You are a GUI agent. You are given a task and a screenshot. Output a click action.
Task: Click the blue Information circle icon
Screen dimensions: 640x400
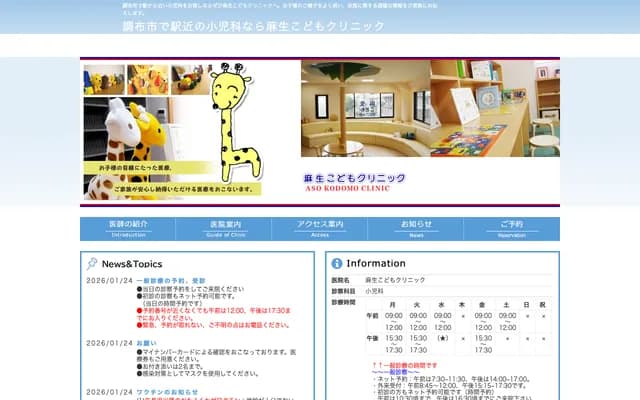tap(337, 264)
